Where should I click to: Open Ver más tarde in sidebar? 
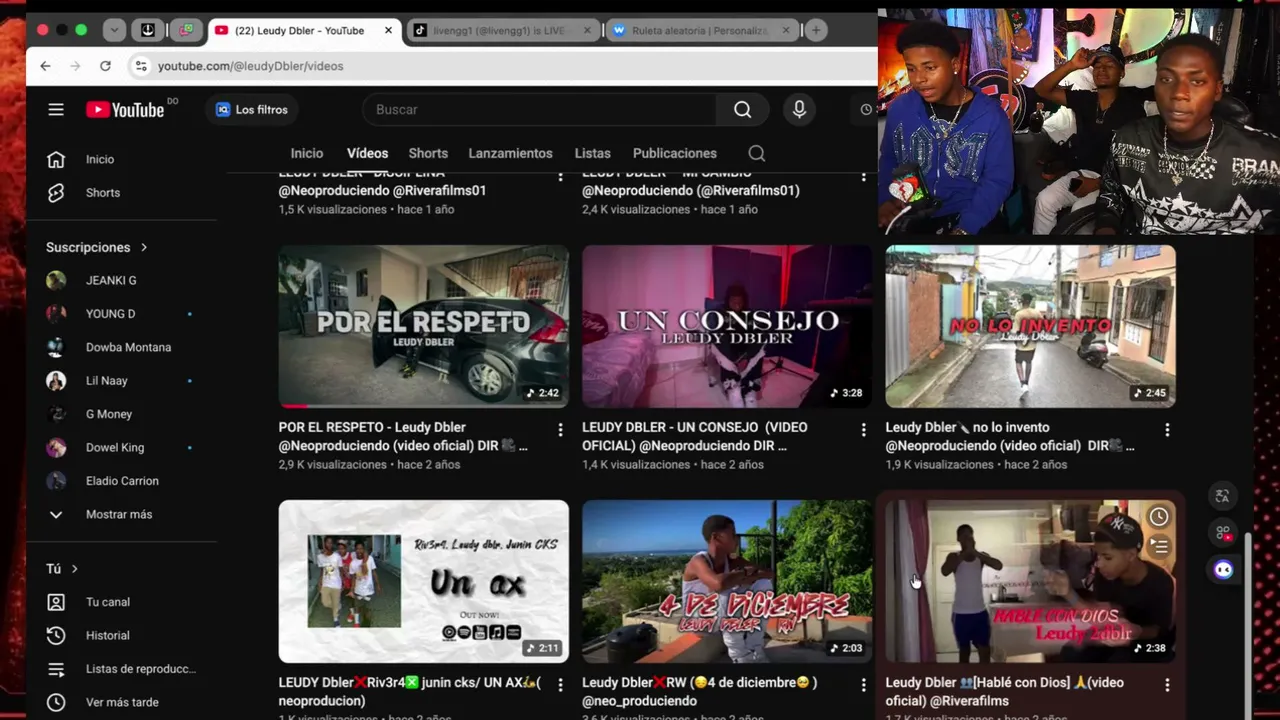click(x=122, y=702)
